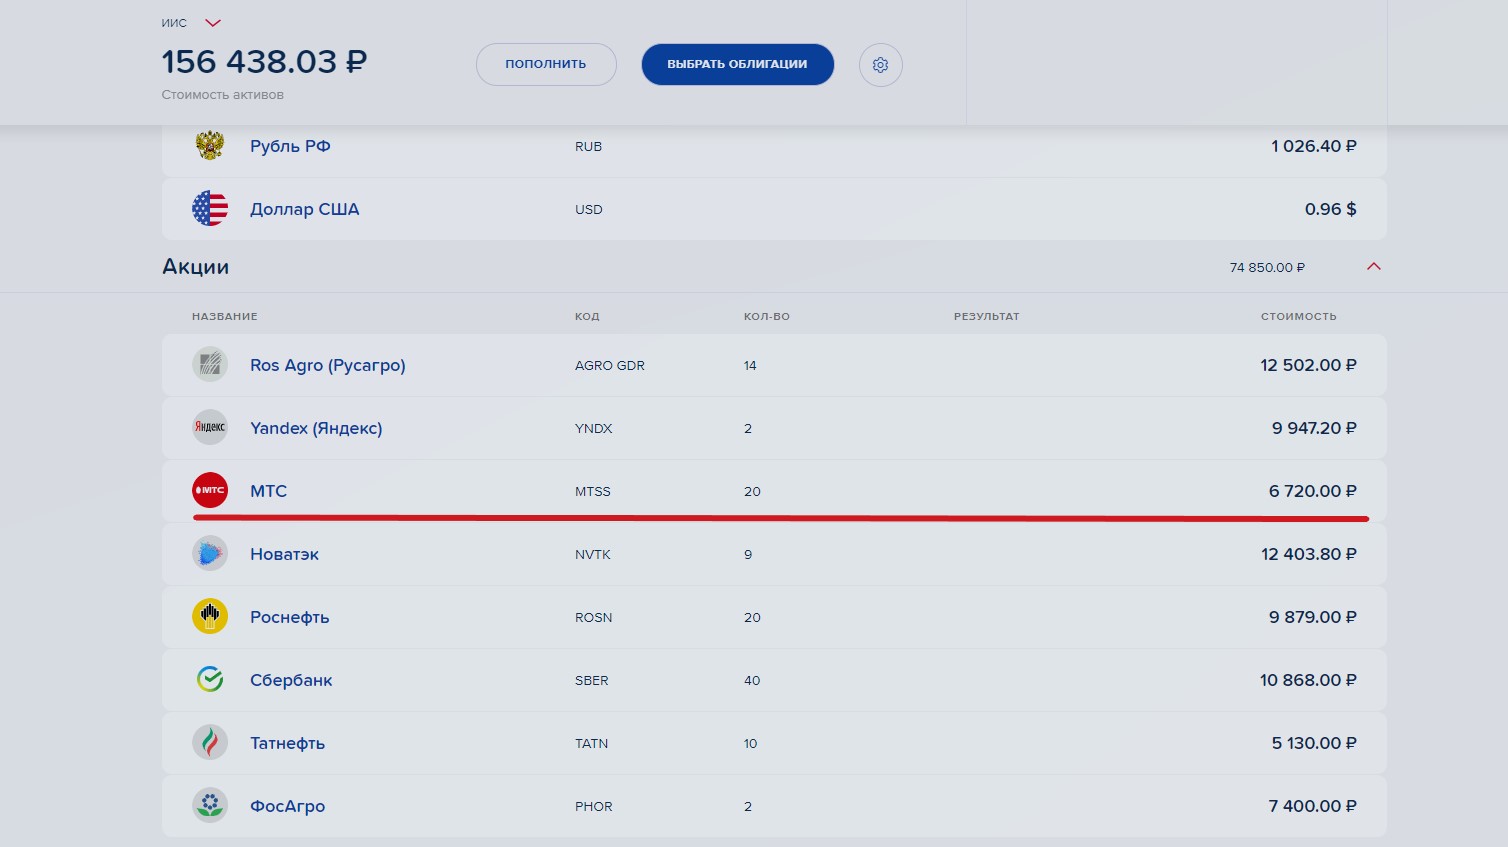Click the MTSS ticker code
Image resolution: width=1508 pixels, height=847 pixels.
pos(593,491)
